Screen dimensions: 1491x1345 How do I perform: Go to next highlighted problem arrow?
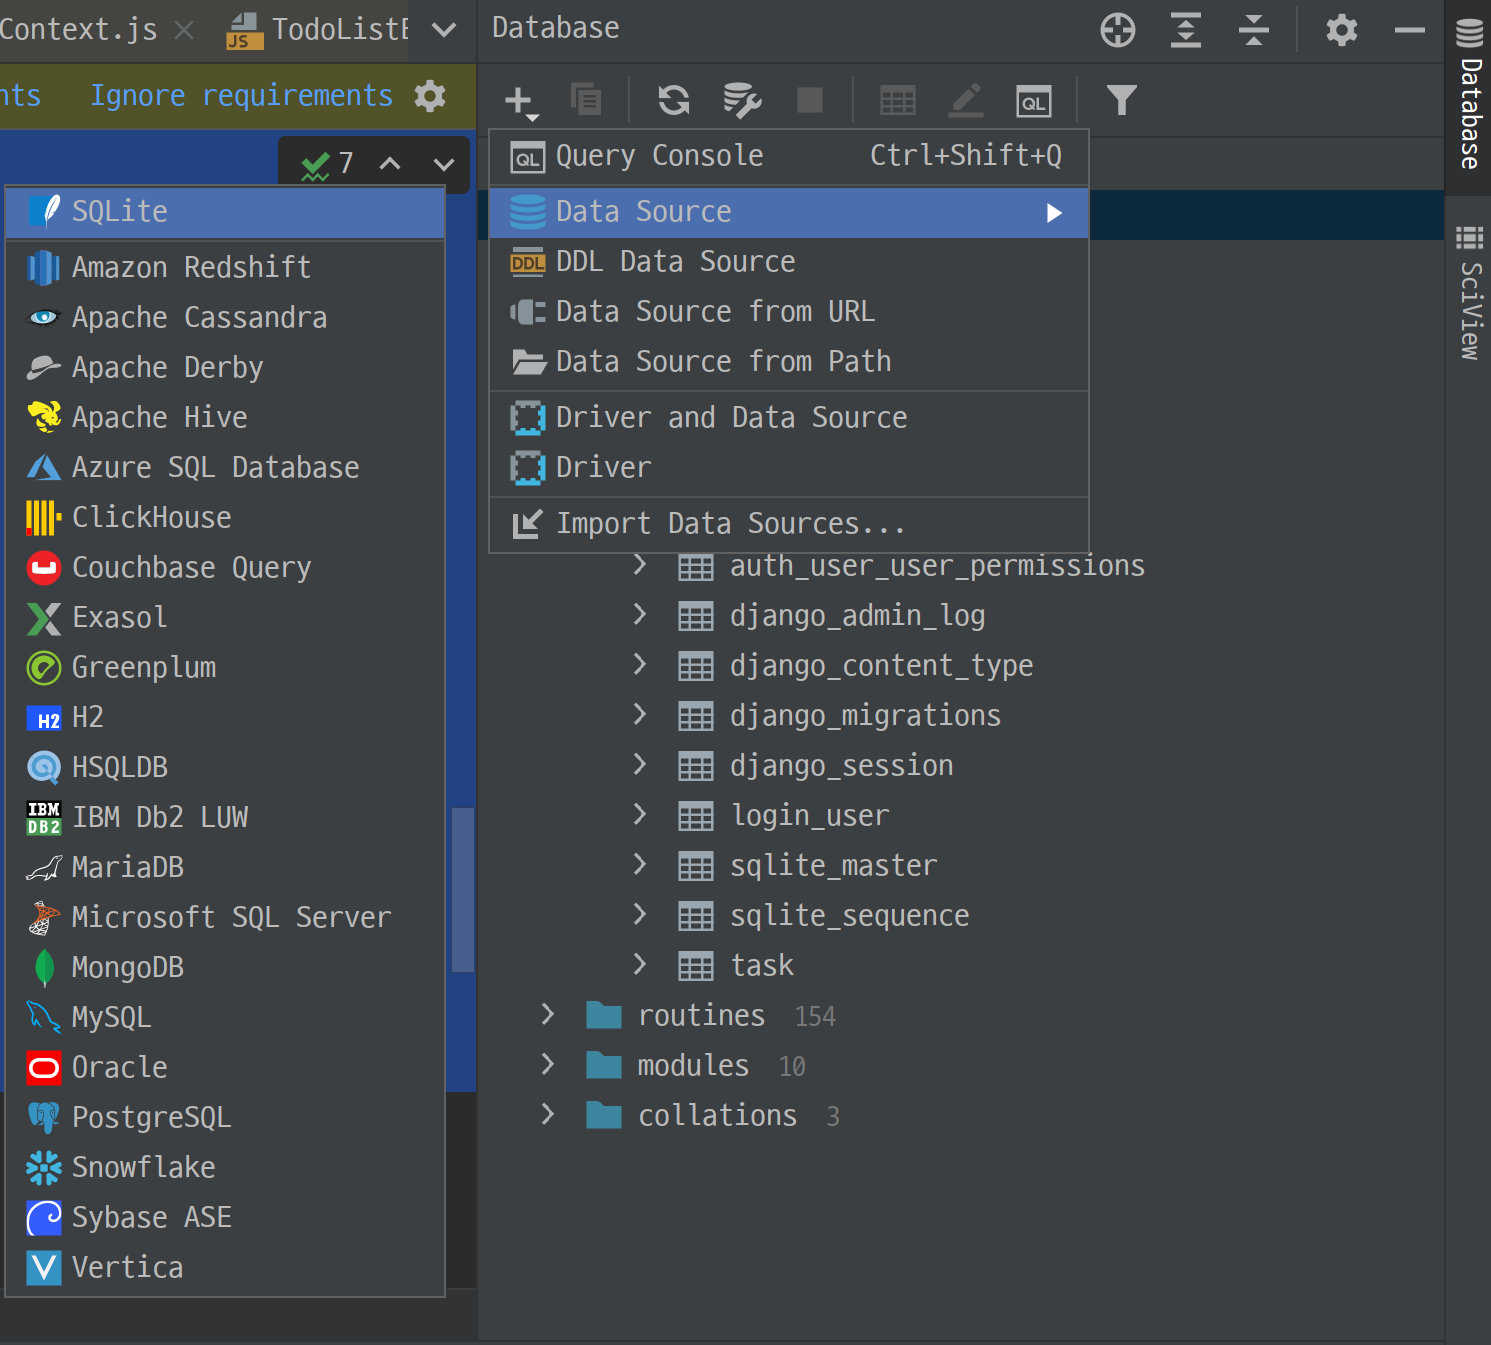point(444,163)
